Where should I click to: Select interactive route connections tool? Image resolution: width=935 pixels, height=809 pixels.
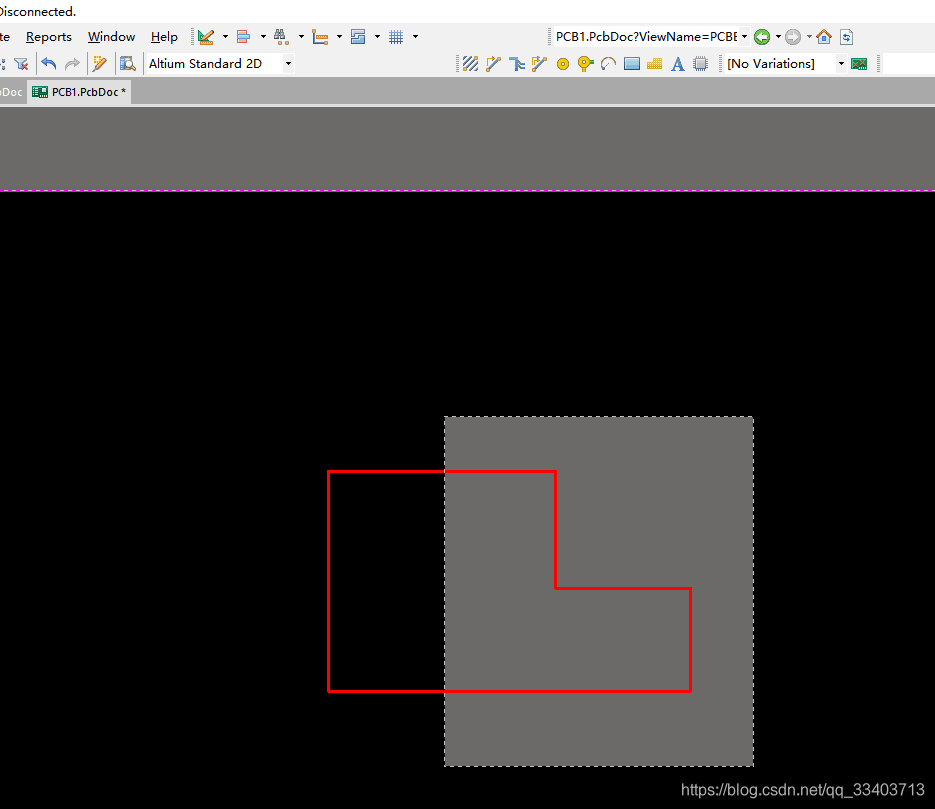pyautogui.click(x=470, y=64)
